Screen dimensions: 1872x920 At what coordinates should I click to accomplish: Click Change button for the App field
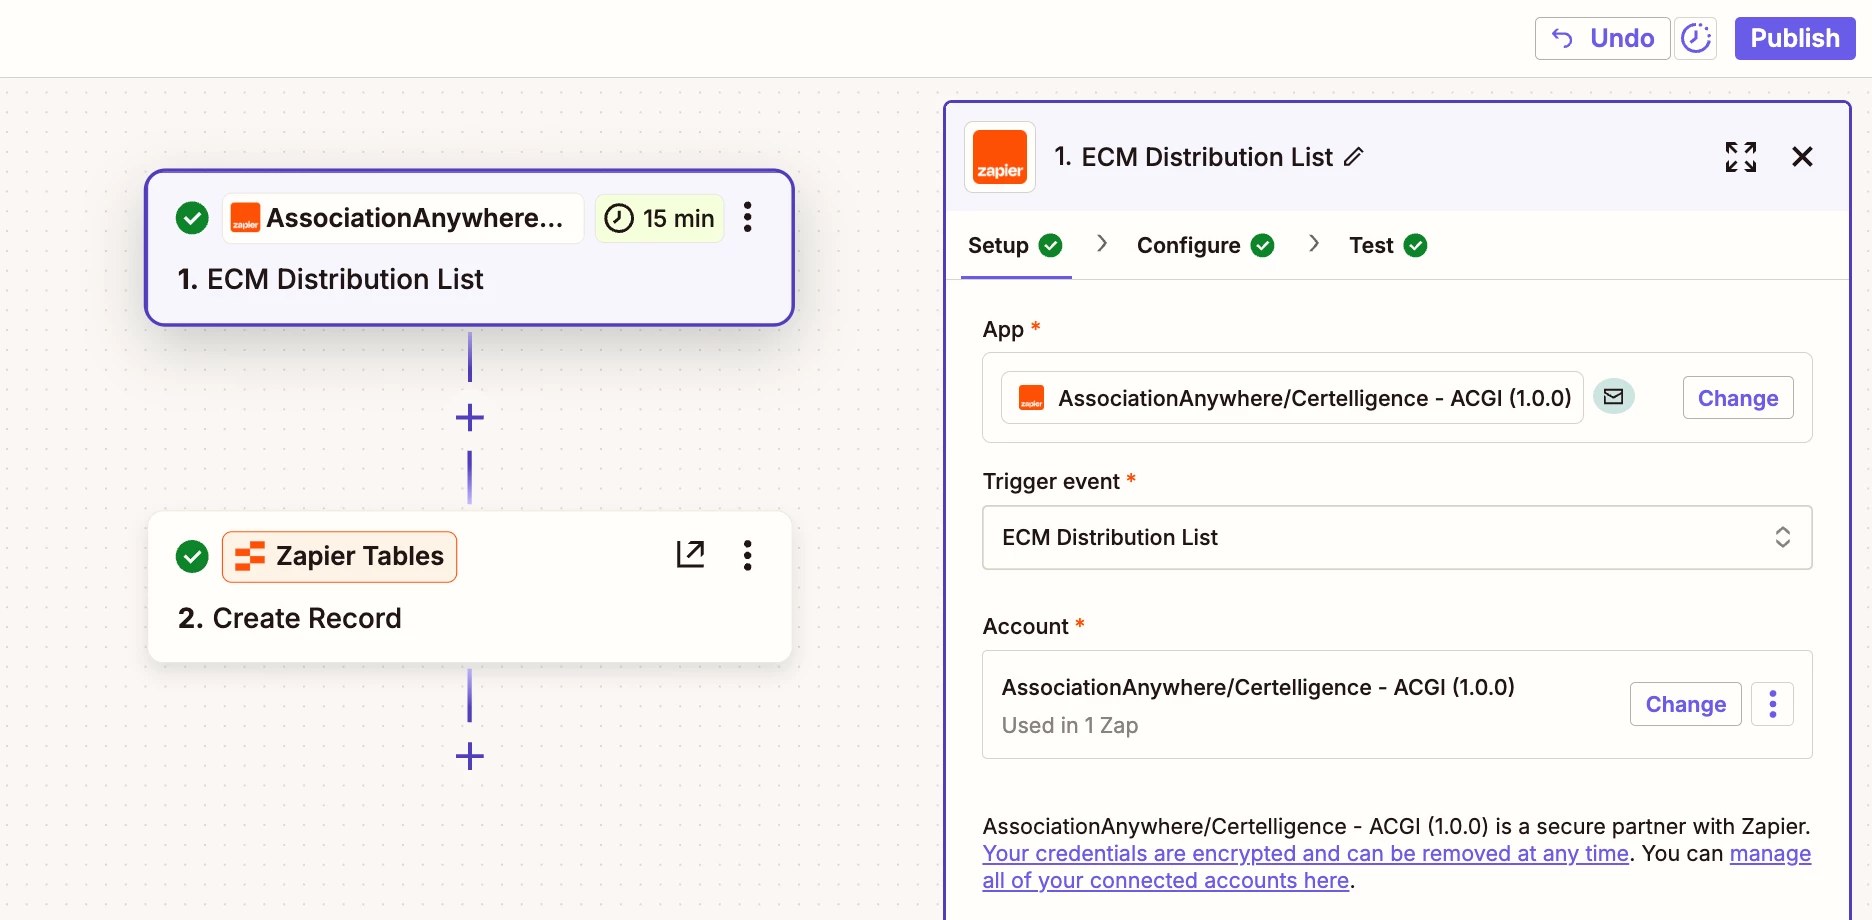click(x=1738, y=398)
